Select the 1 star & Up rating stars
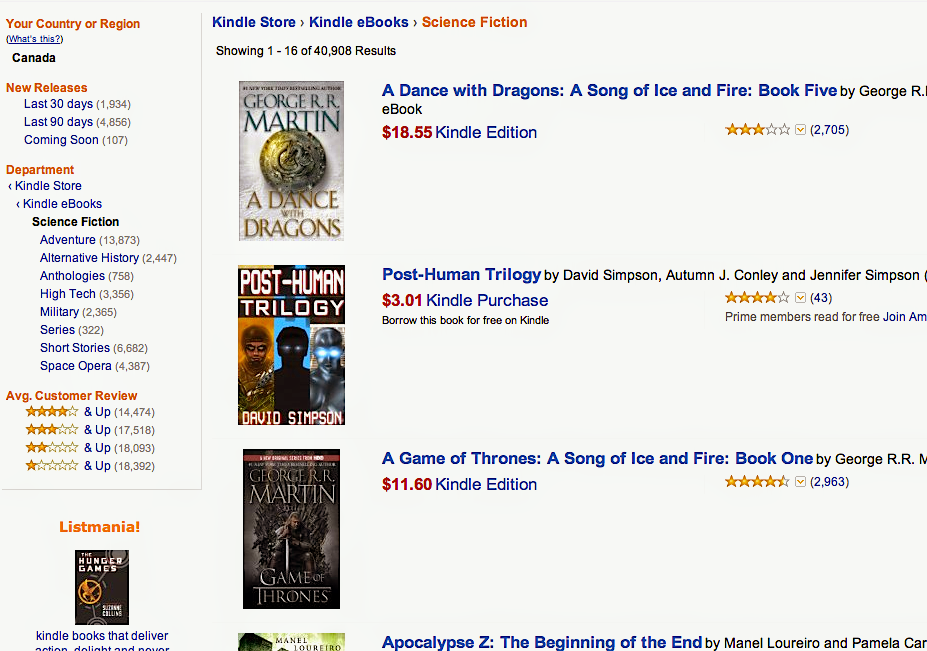Image resolution: width=927 pixels, height=651 pixels. (51, 466)
